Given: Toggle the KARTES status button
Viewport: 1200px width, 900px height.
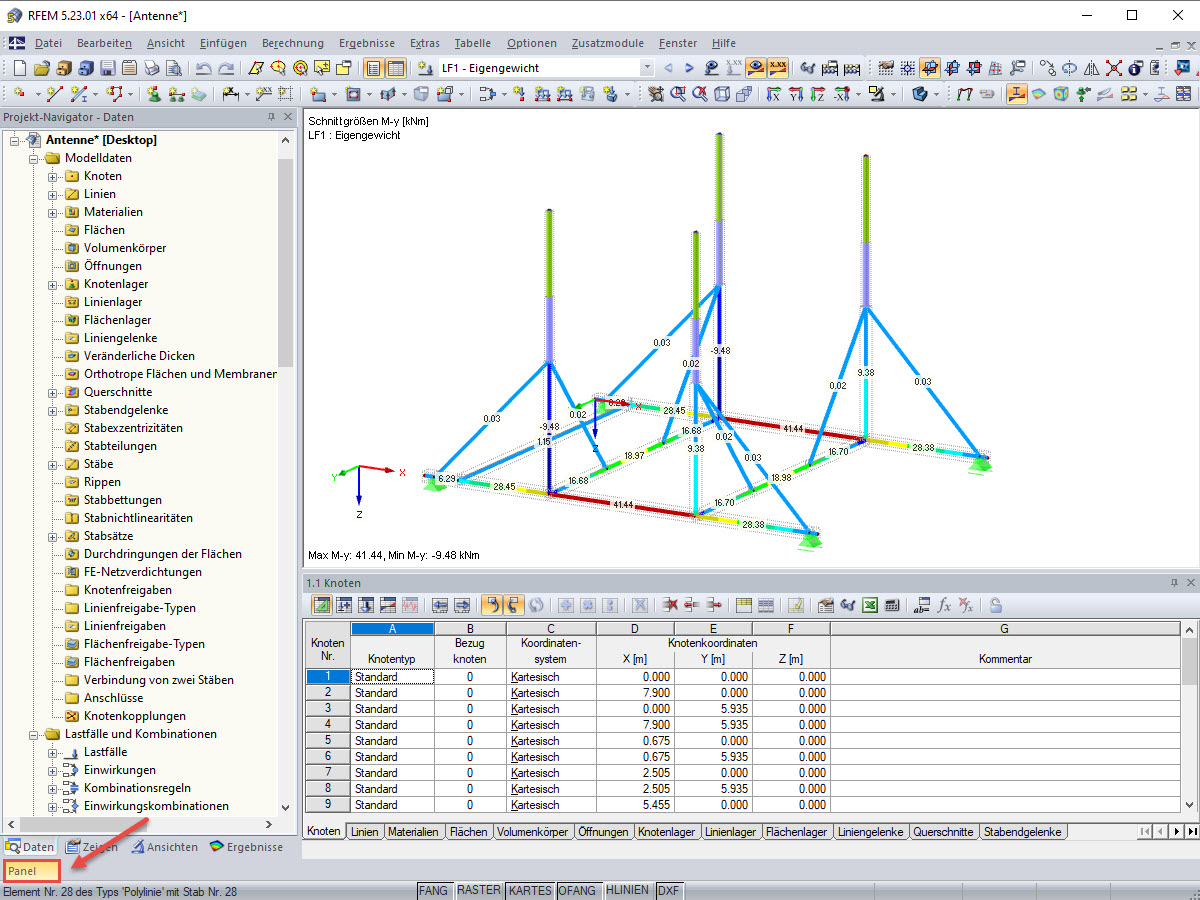Looking at the screenshot, I should click(529, 890).
